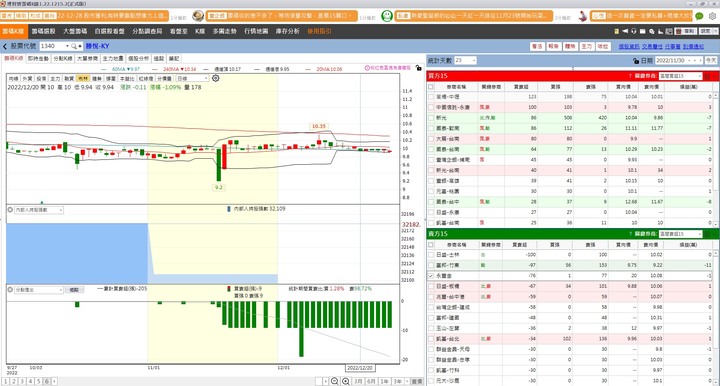Screen dimensions: 720x386
Task: Open chart settings gear next to 日線
Action: [215, 78]
